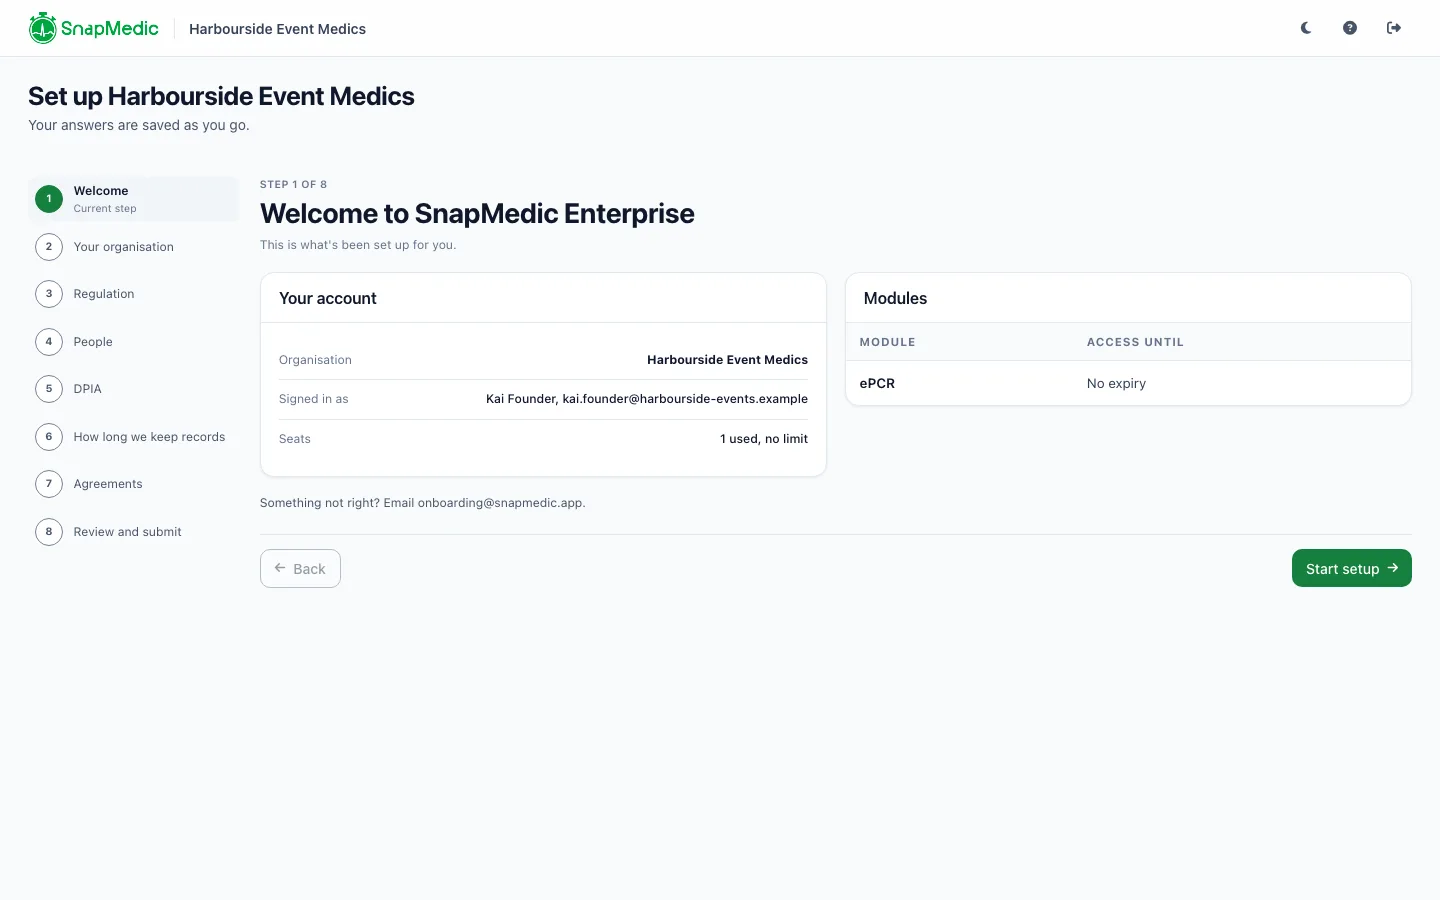The width and height of the screenshot is (1440, 900).
Task: Click the ACCESS UNTIL column header
Action: coord(1135,342)
